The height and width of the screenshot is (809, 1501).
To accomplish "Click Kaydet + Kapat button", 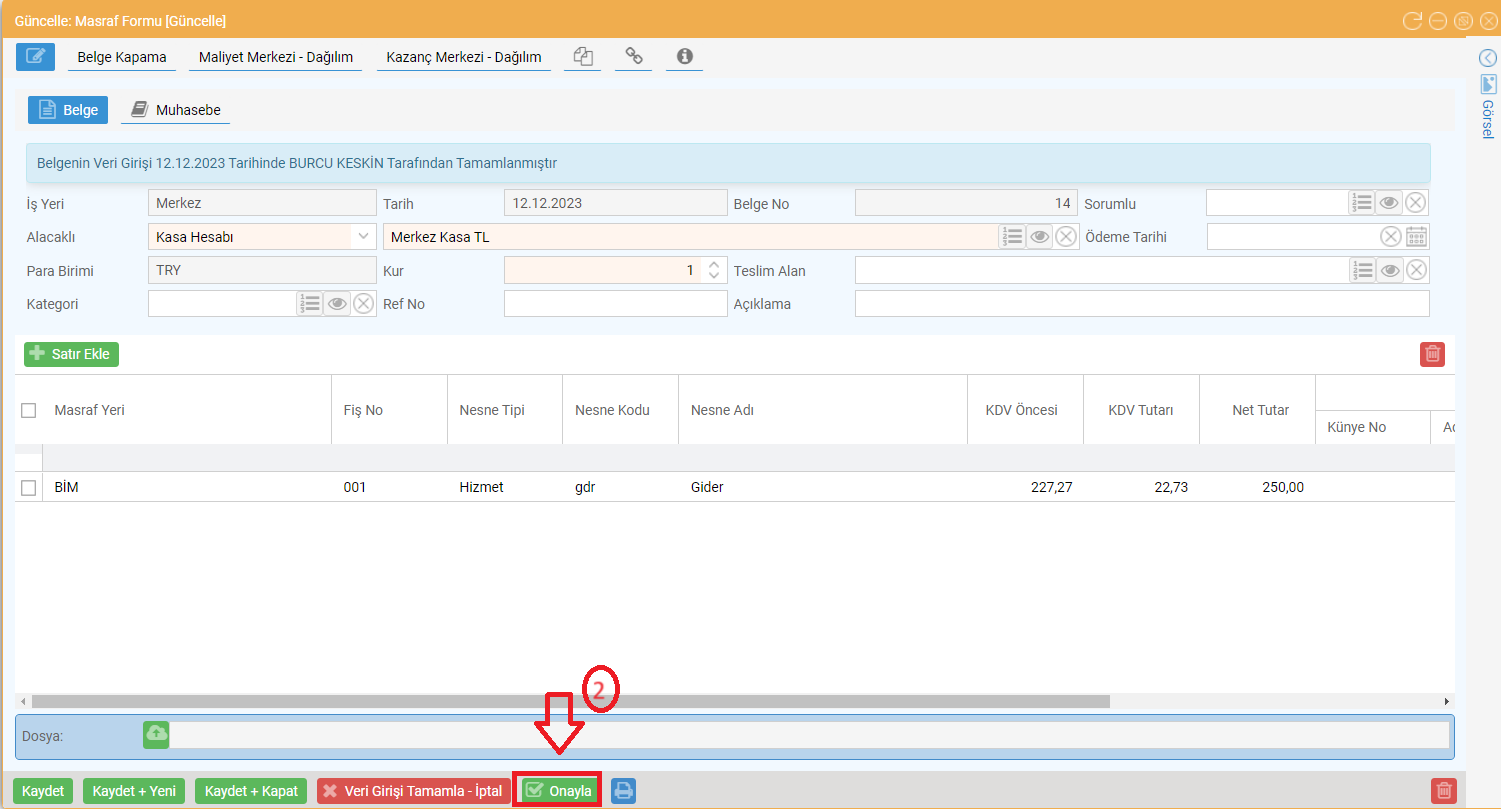I will point(251,791).
